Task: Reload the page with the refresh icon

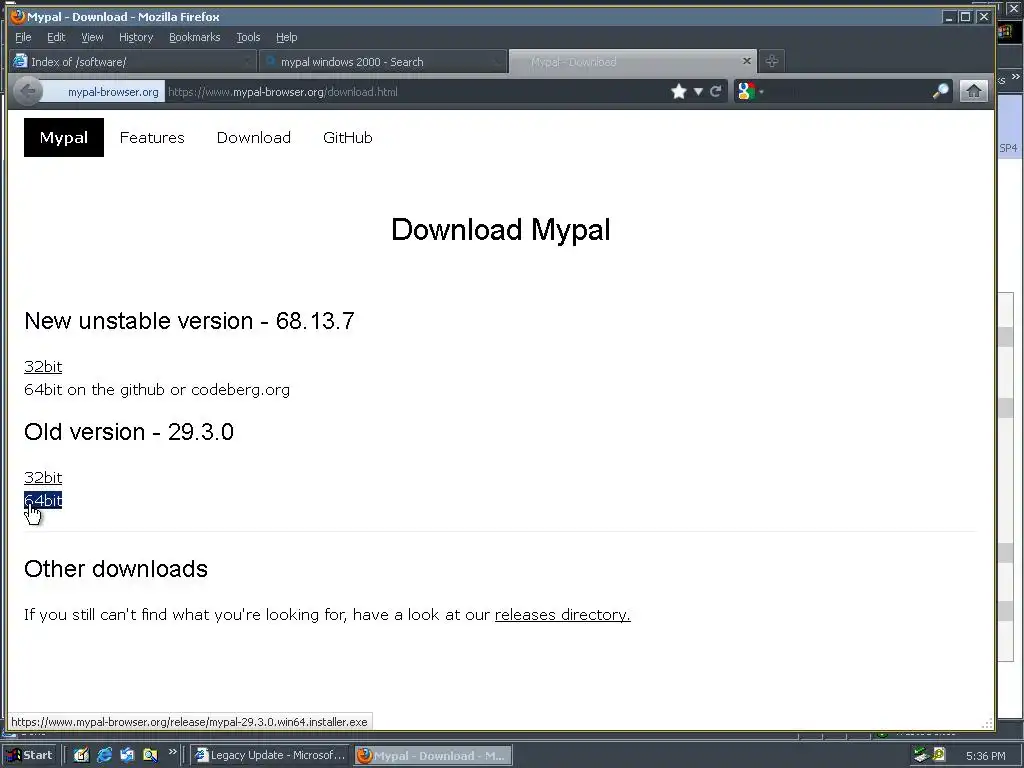Action: click(716, 91)
